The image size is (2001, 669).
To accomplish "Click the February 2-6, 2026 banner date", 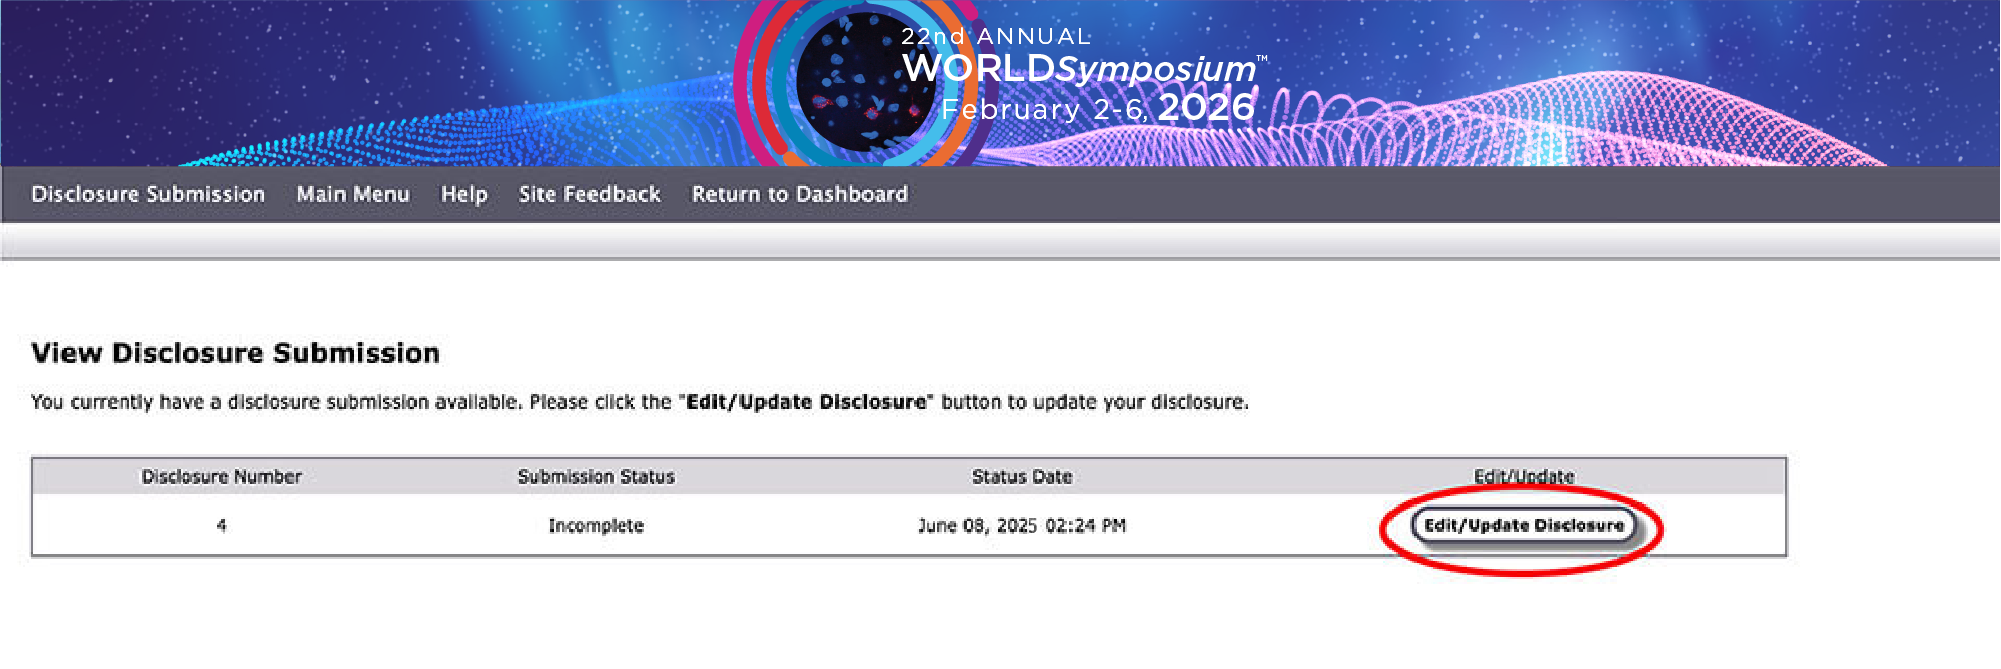I will point(1098,108).
